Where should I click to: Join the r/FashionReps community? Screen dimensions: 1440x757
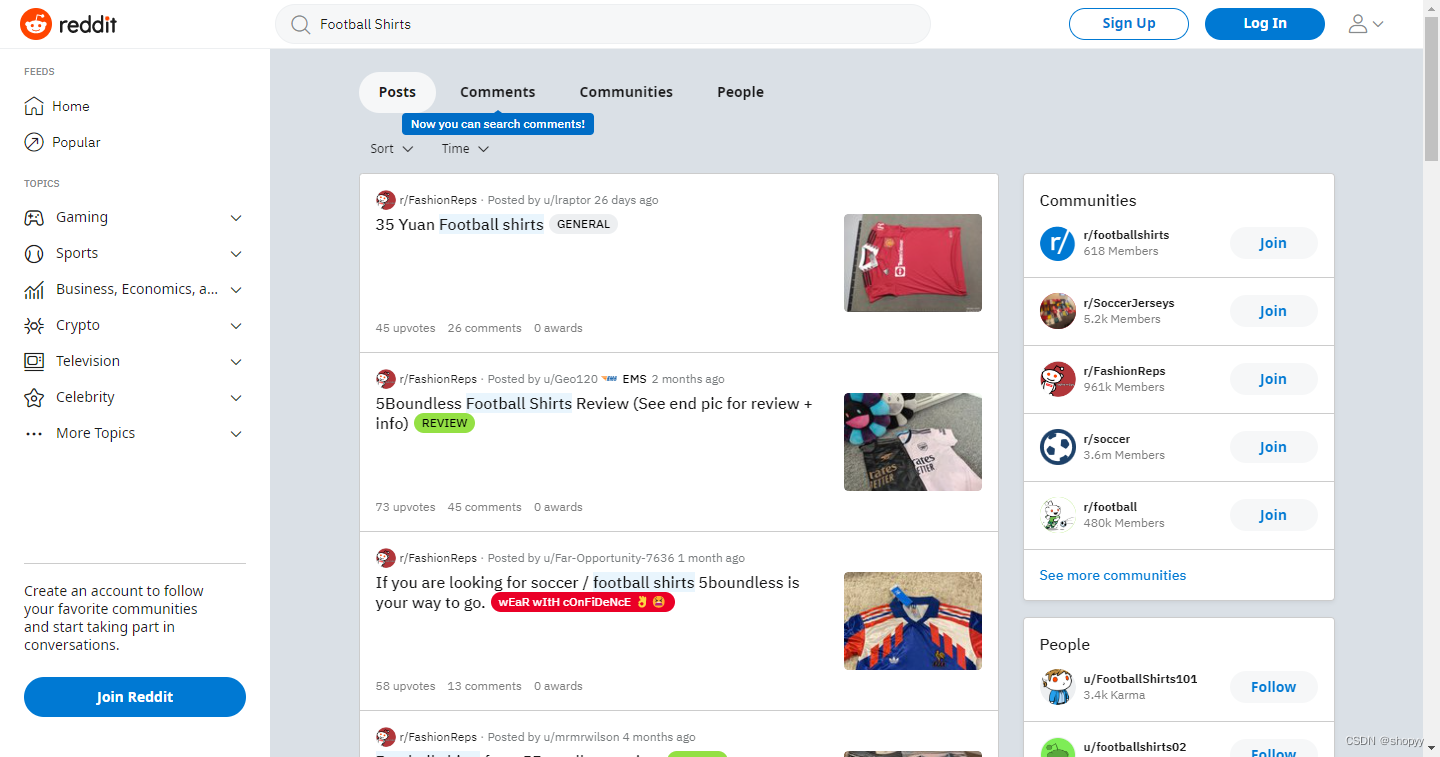(1273, 379)
